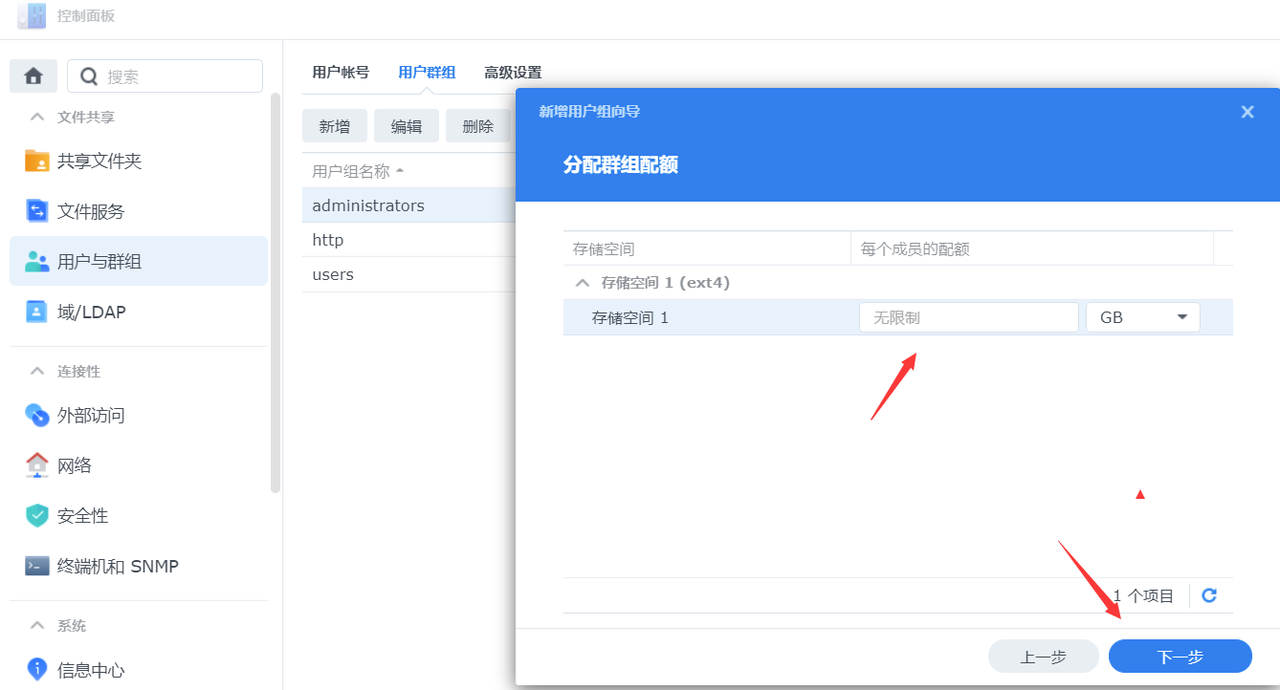Click the 下一步 (Next) button

[1180, 657]
